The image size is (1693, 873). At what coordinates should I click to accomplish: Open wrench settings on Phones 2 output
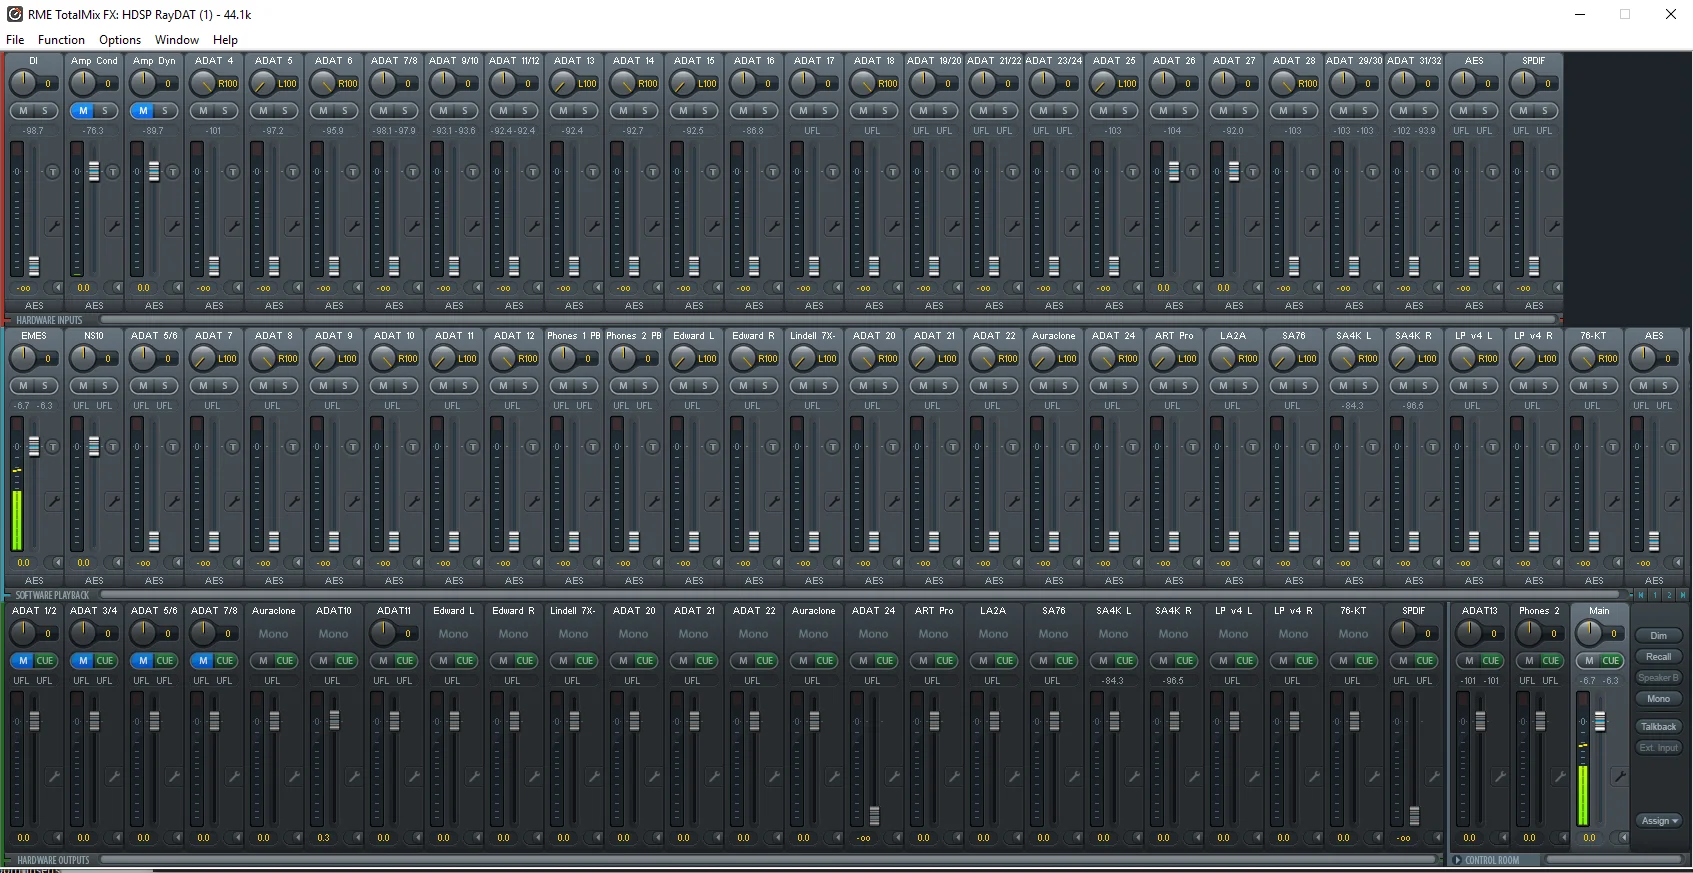tap(1559, 776)
